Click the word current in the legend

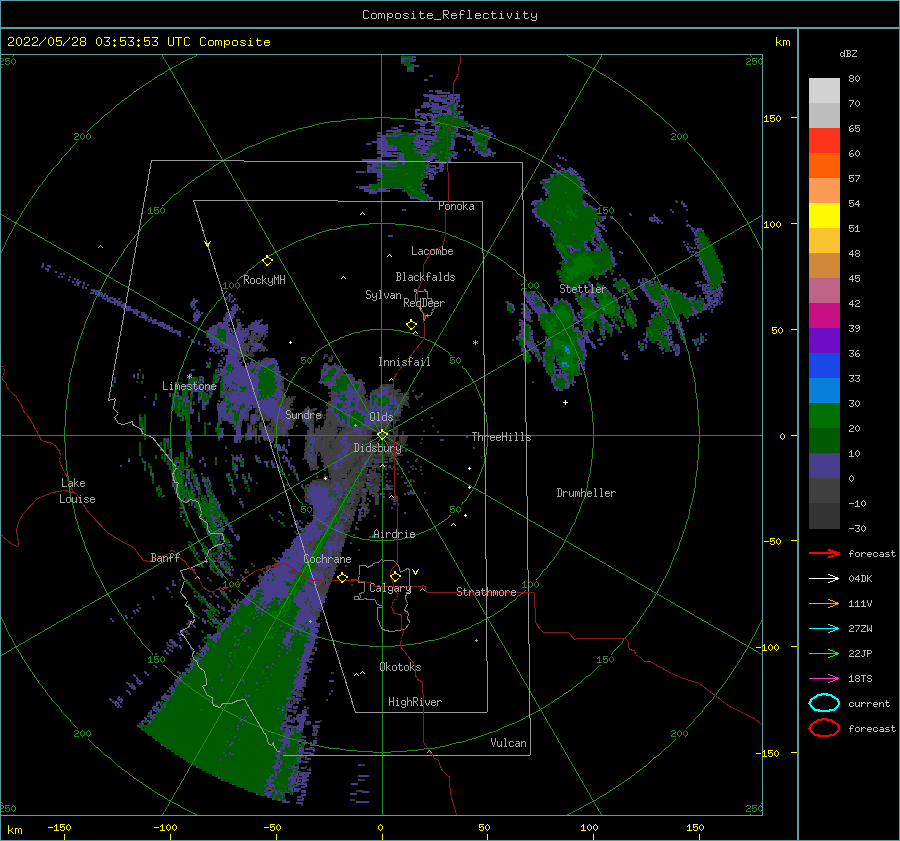[x=869, y=703]
